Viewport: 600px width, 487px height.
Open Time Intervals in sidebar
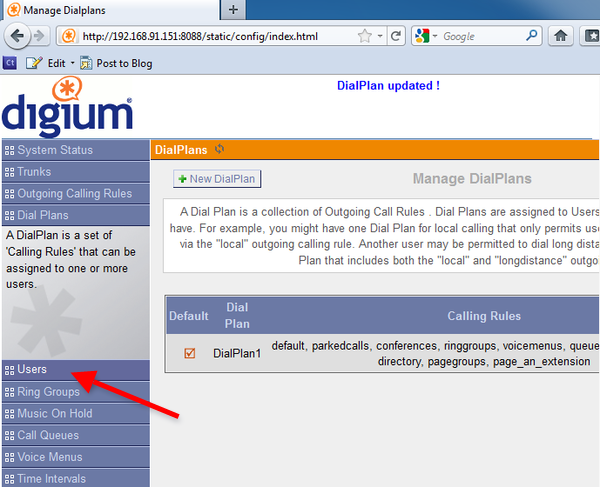(76, 478)
